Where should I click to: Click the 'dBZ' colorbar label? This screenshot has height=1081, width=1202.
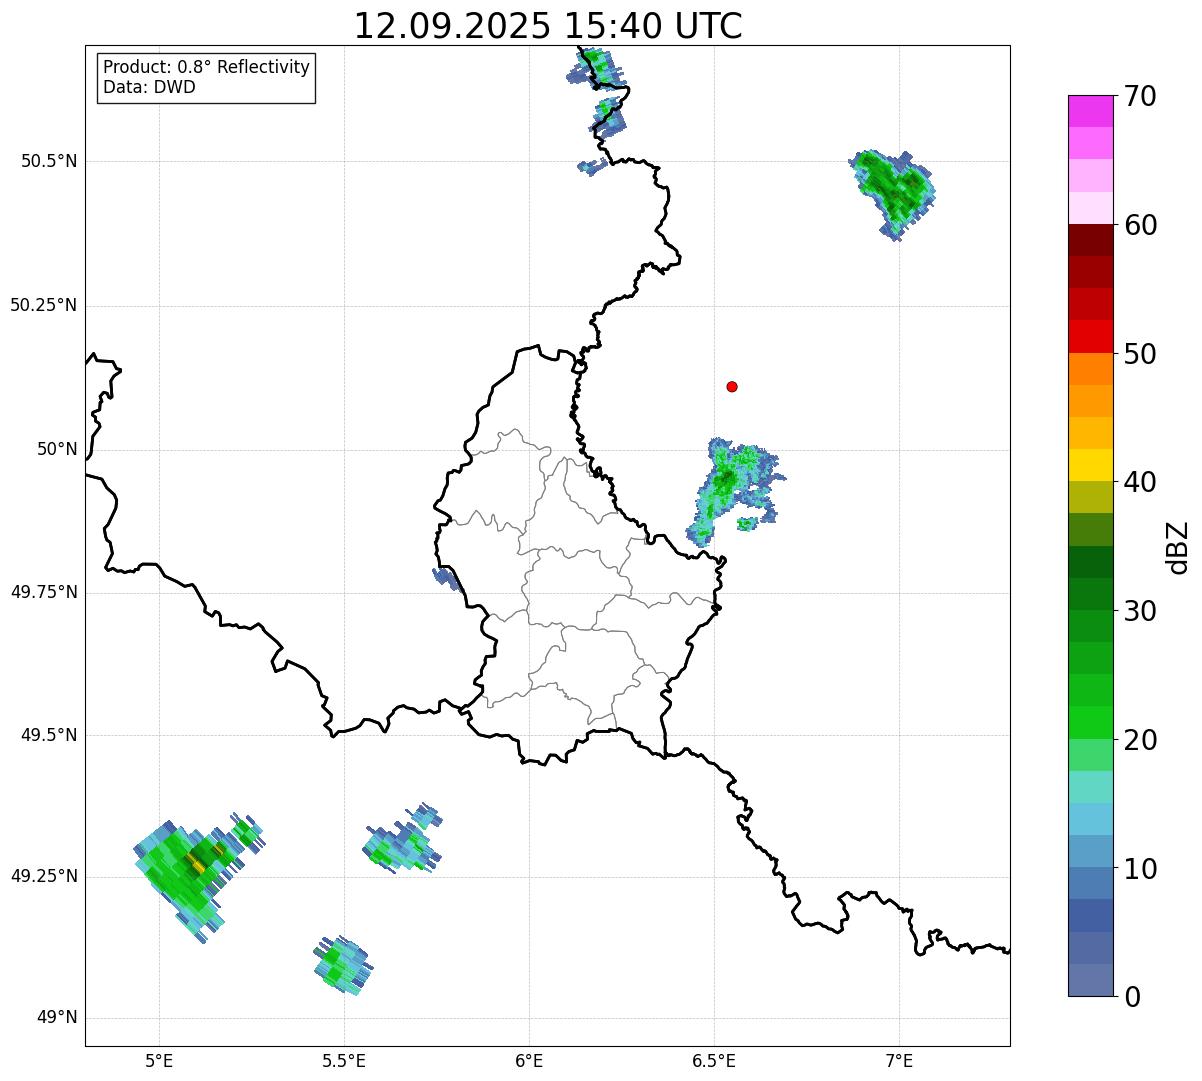[1178, 547]
